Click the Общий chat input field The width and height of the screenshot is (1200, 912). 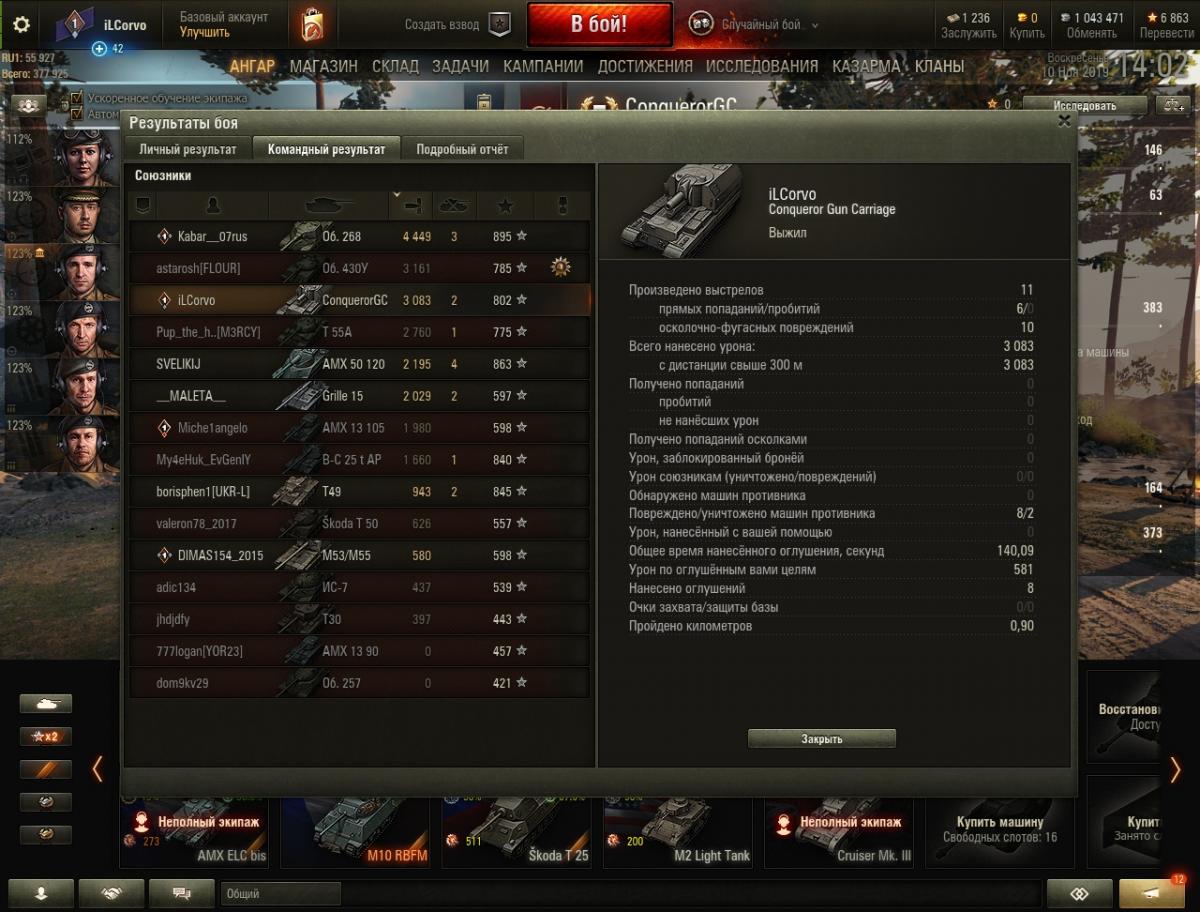(280, 893)
